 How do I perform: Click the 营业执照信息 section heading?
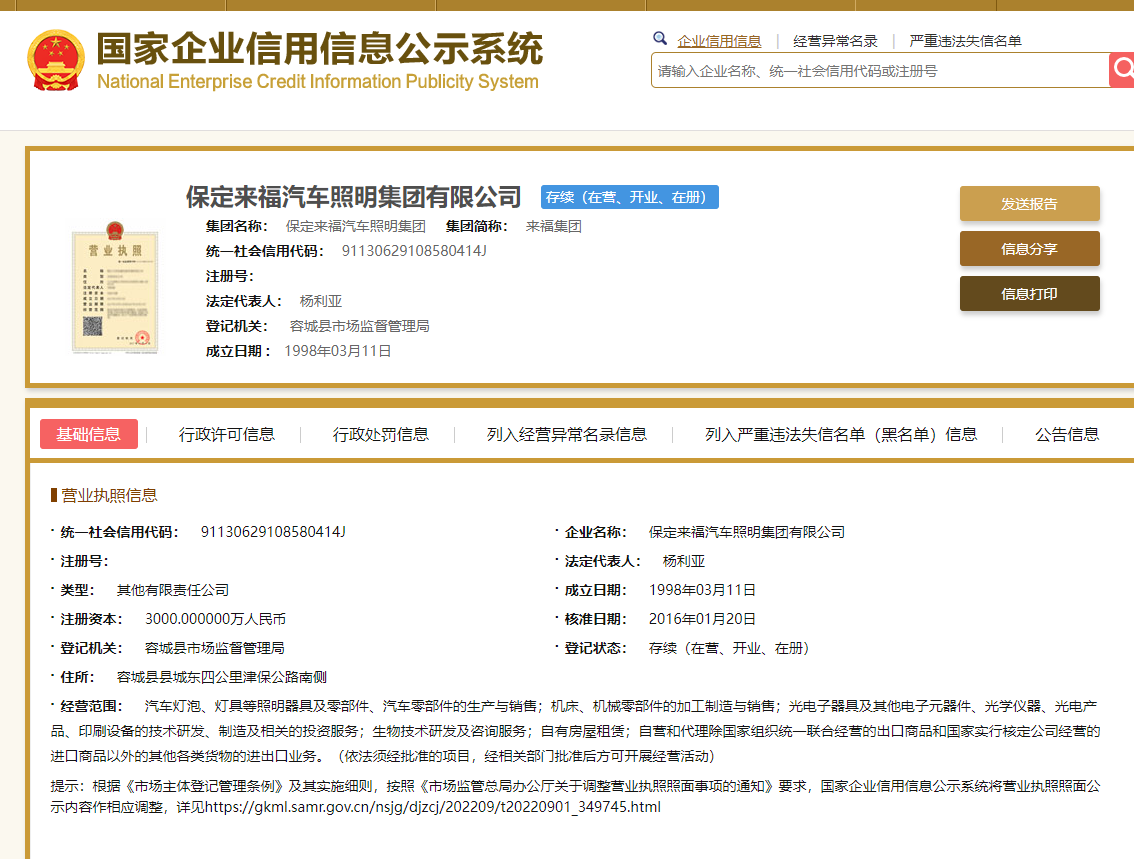[108, 495]
